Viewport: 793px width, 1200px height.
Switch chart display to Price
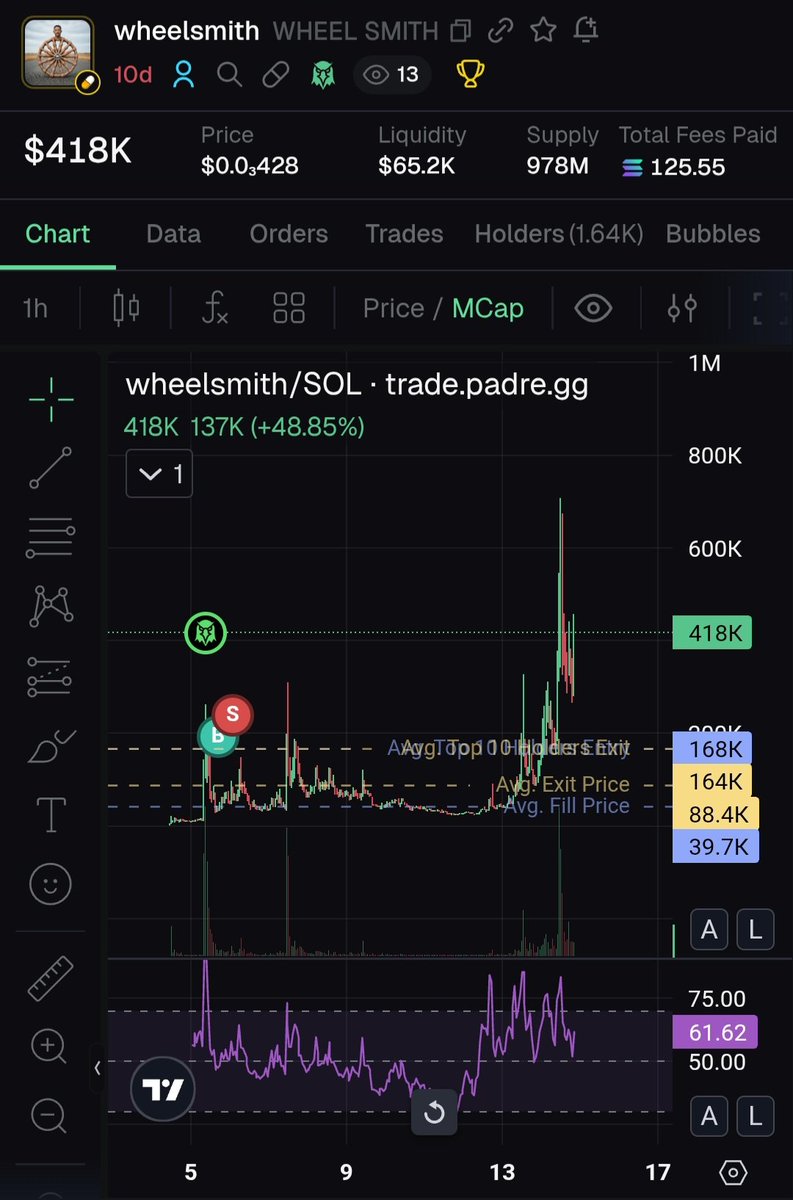(393, 308)
